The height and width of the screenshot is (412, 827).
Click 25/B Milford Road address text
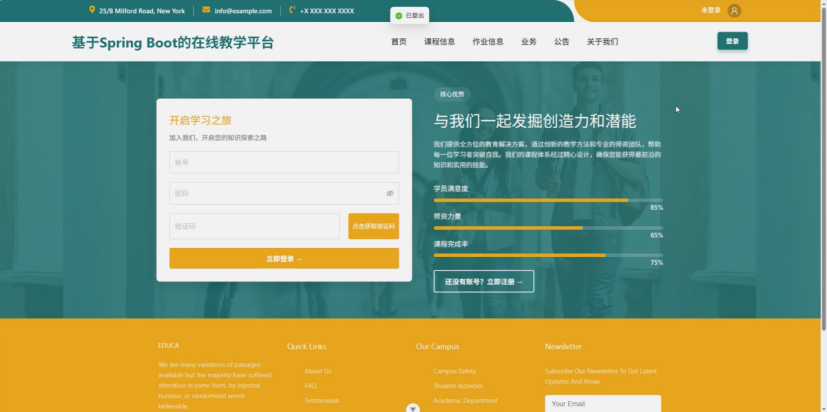[x=142, y=11]
